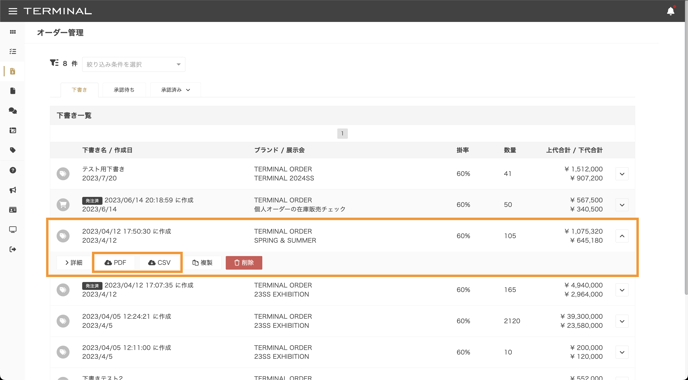Open the chat messages sidebar icon
Image resolution: width=688 pixels, height=380 pixels.
click(13, 111)
